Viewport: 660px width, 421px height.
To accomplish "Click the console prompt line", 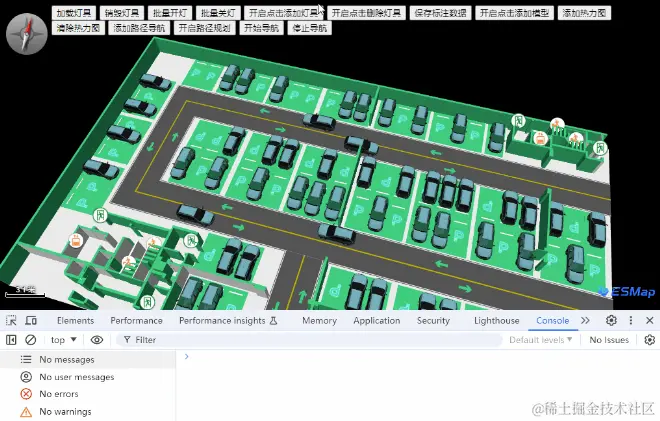I will 418,357.
